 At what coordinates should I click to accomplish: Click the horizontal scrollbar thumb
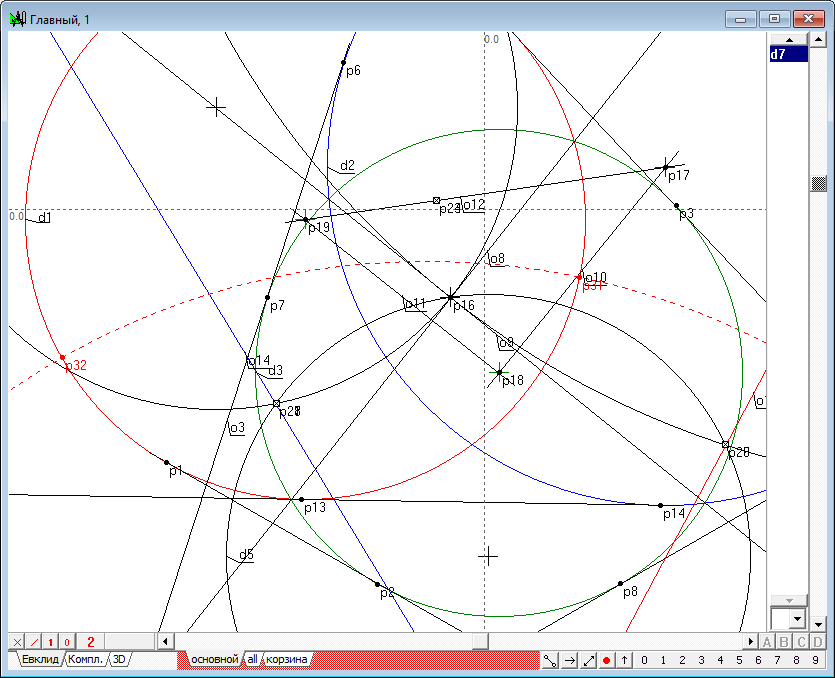[x=480, y=641]
